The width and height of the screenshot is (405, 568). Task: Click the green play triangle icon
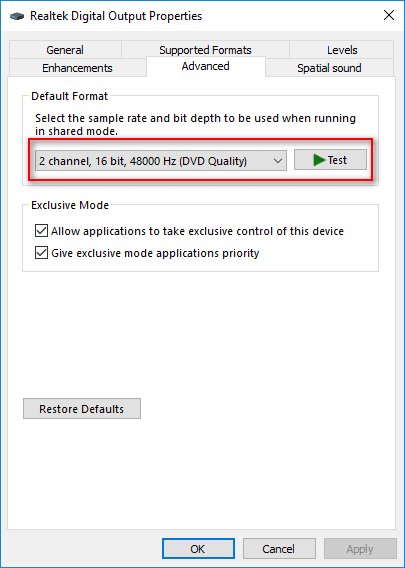pos(319,160)
